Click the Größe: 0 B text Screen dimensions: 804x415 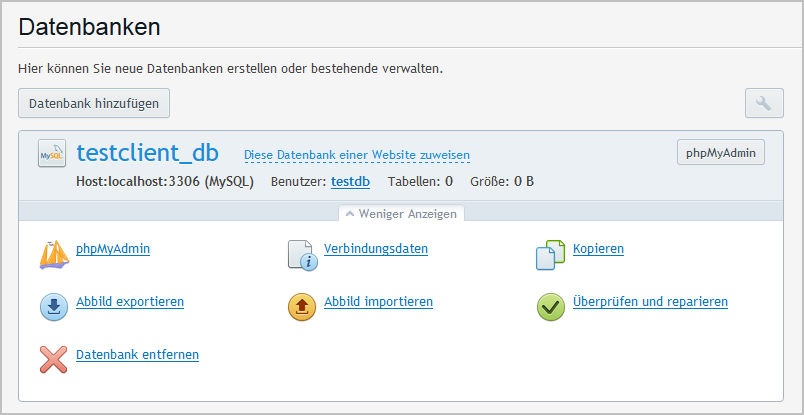502,182
